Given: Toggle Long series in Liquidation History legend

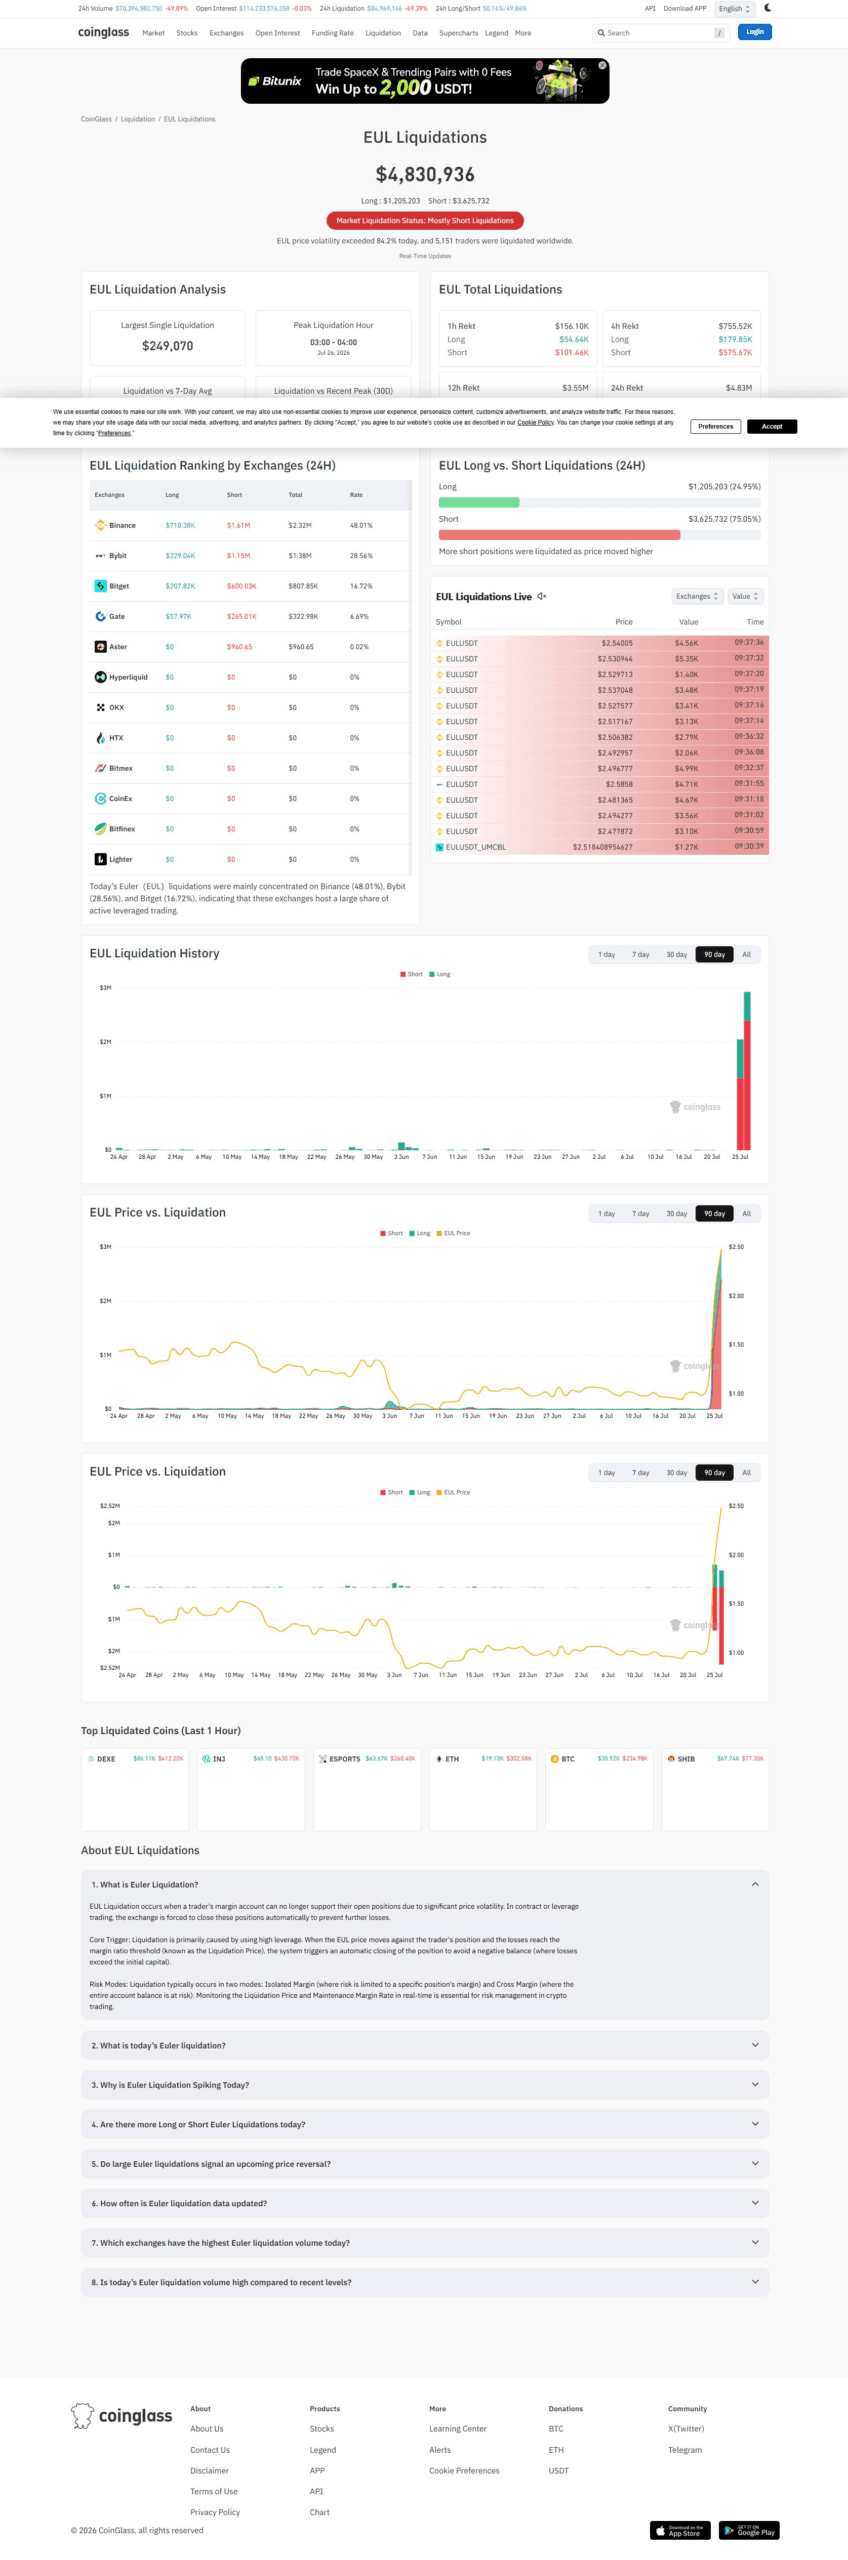Looking at the screenshot, I should pos(440,974).
